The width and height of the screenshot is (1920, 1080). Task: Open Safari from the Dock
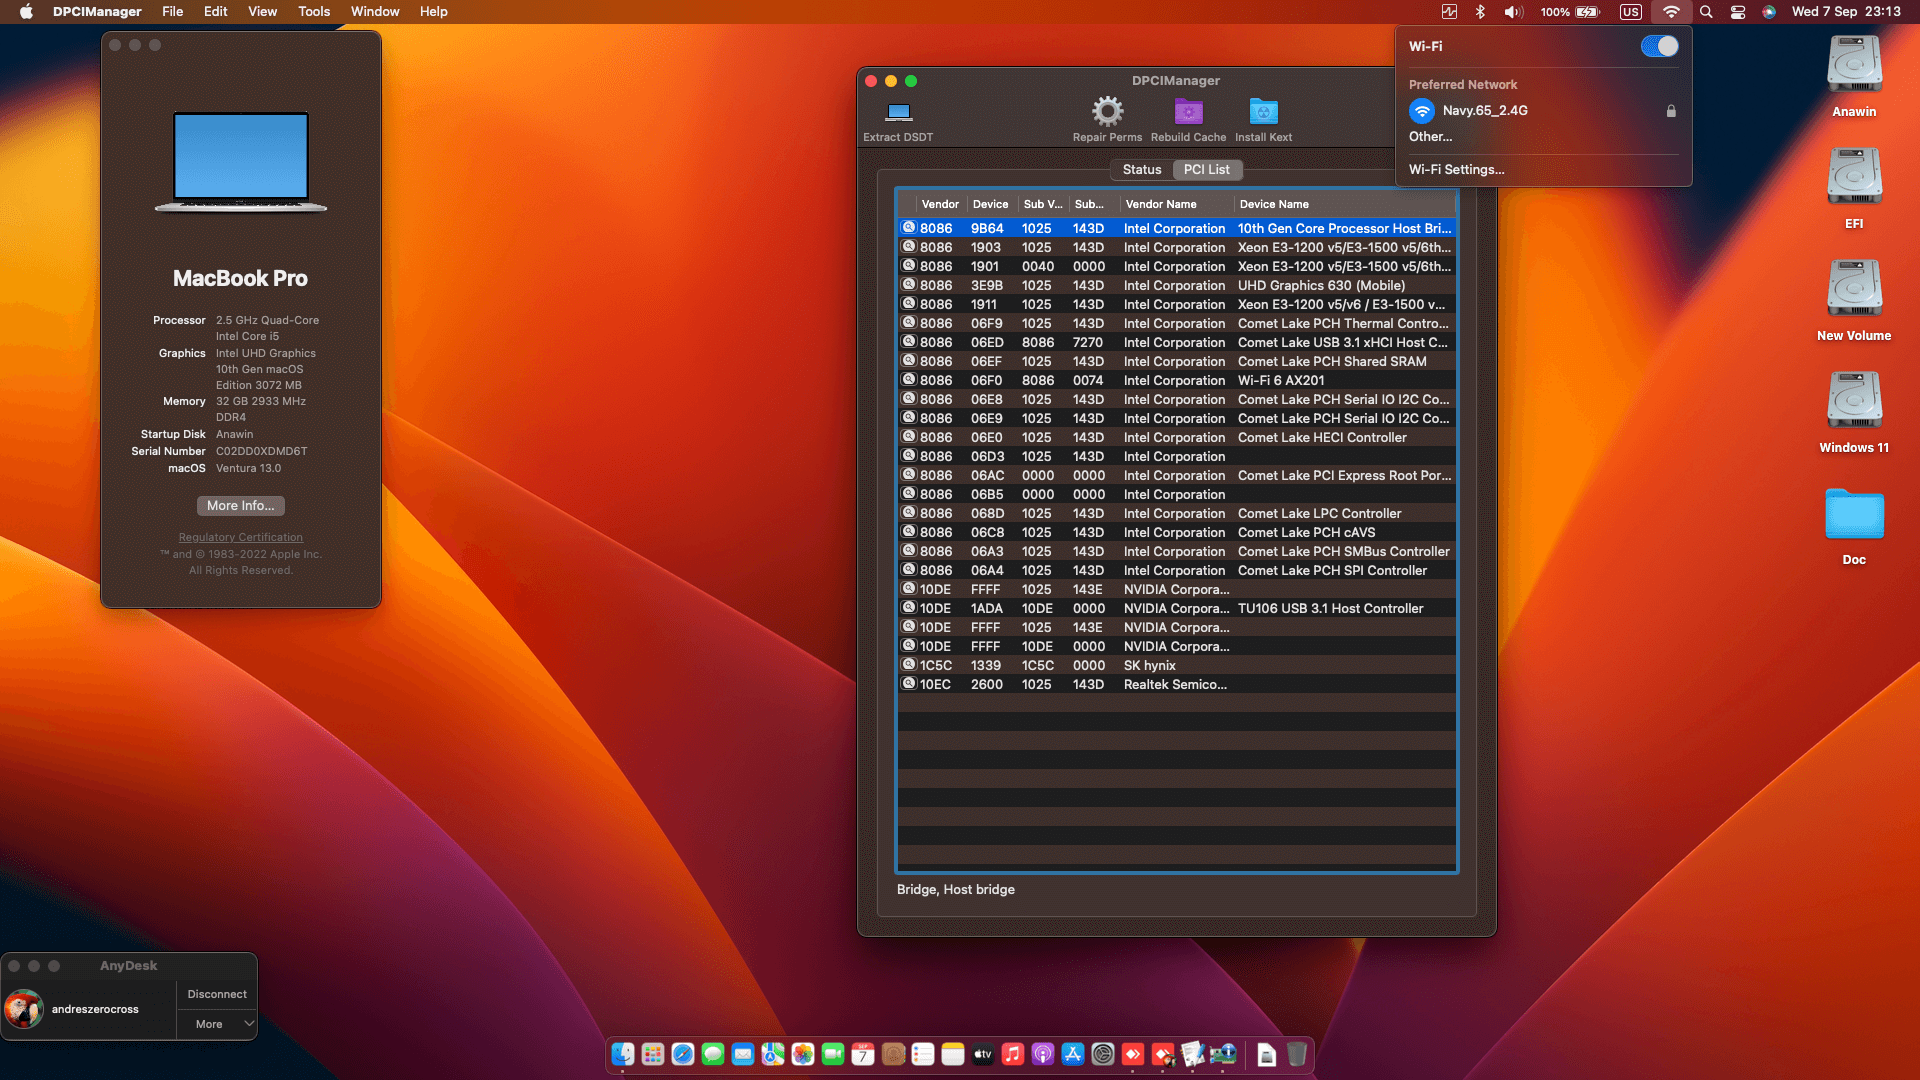click(683, 1054)
